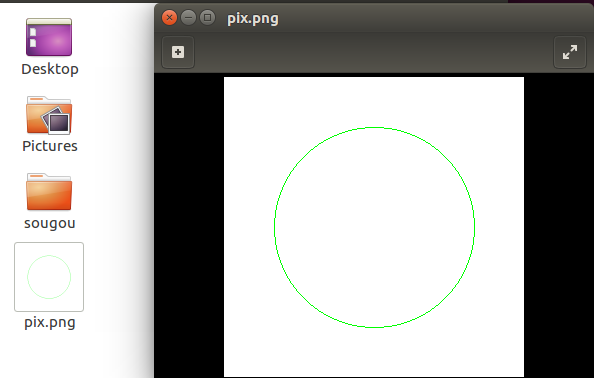Maximize the pix.png viewer window
Viewport: 594px width, 378px height.
207,18
